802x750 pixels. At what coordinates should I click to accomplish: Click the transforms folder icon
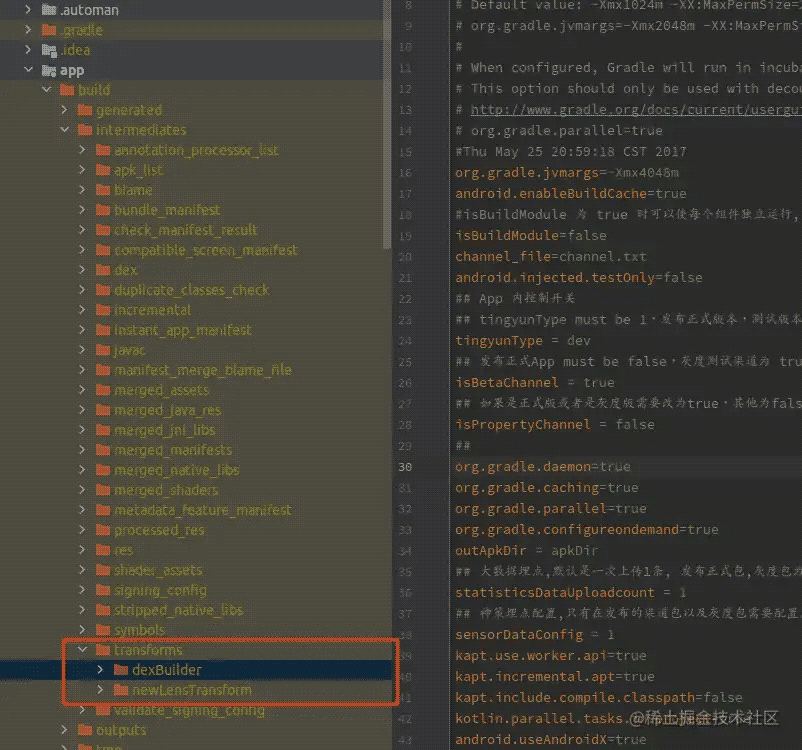pyautogui.click(x=103, y=650)
